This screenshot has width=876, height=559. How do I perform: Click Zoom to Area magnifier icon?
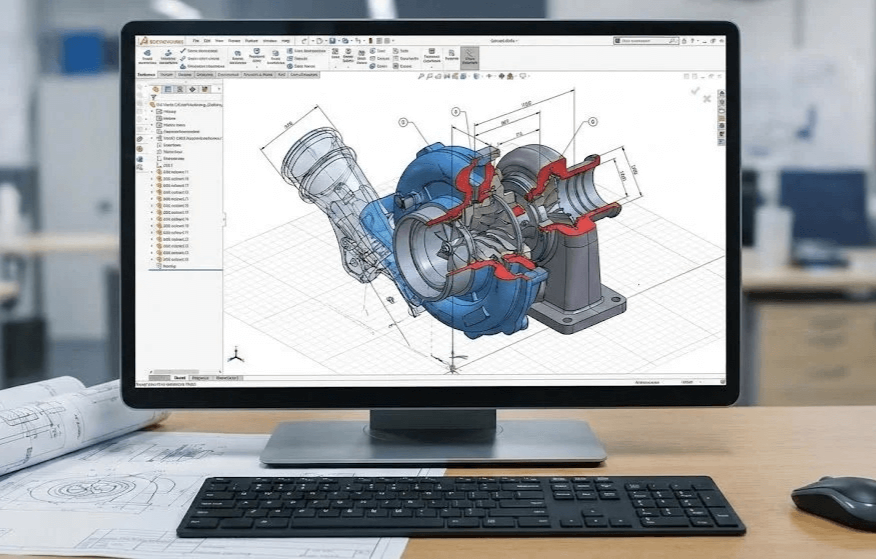[429, 77]
